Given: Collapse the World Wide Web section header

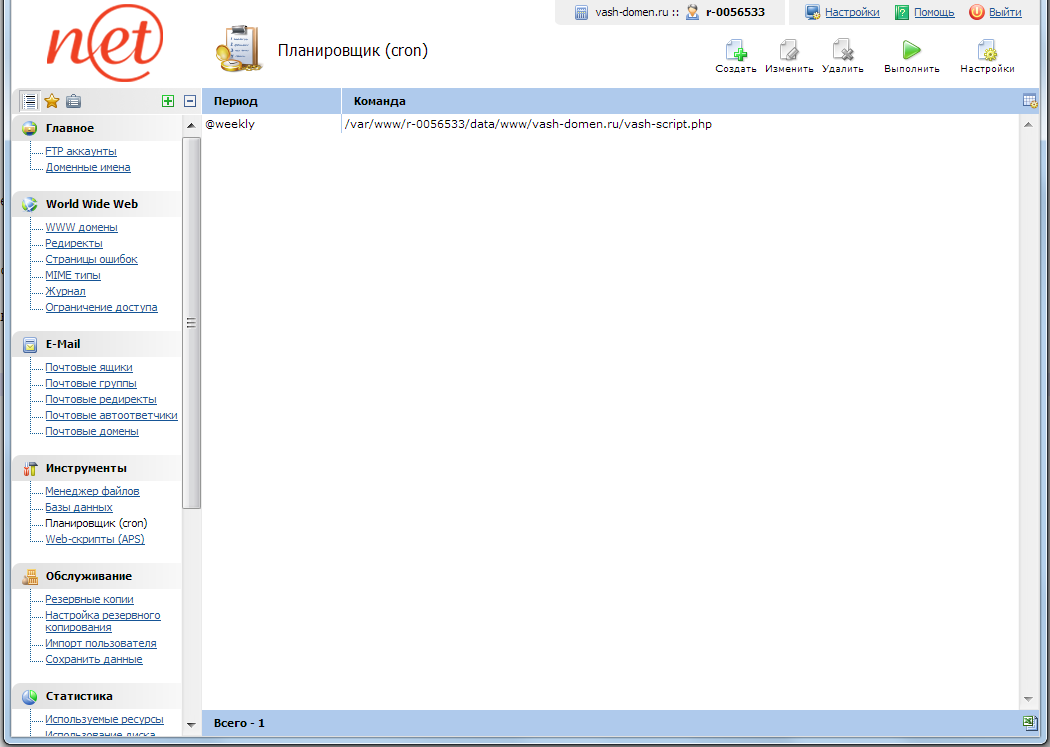Looking at the screenshot, I should [91, 204].
